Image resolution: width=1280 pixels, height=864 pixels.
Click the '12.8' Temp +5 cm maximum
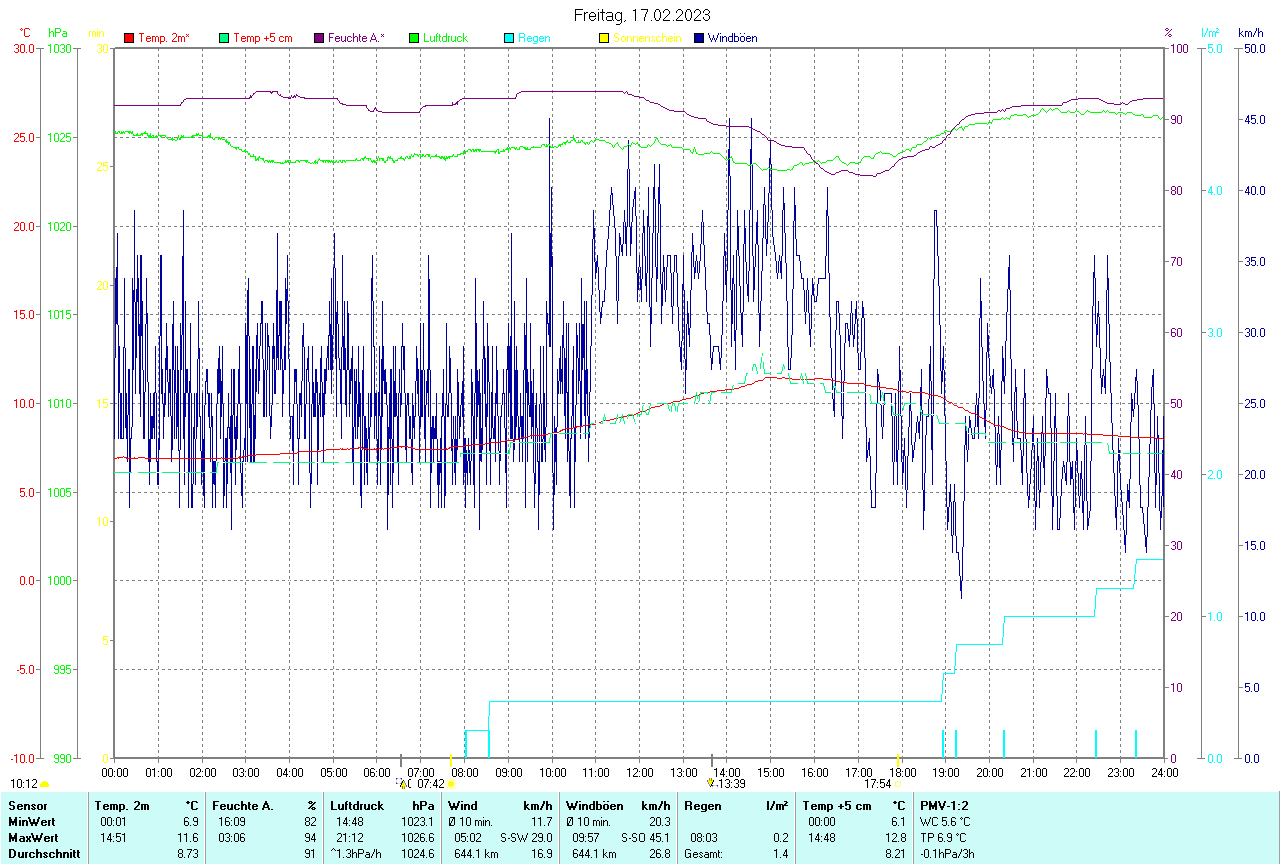coord(895,837)
